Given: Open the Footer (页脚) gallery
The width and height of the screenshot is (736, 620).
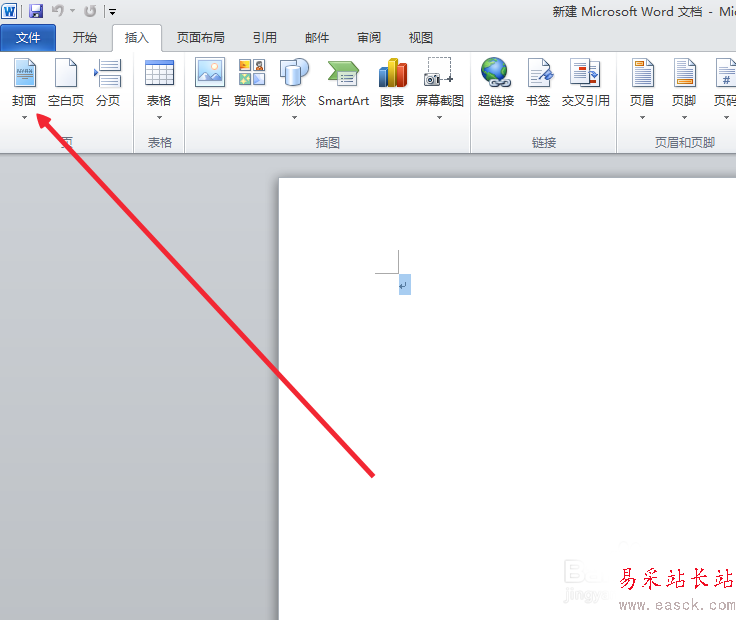Looking at the screenshot, I should 684,84.
